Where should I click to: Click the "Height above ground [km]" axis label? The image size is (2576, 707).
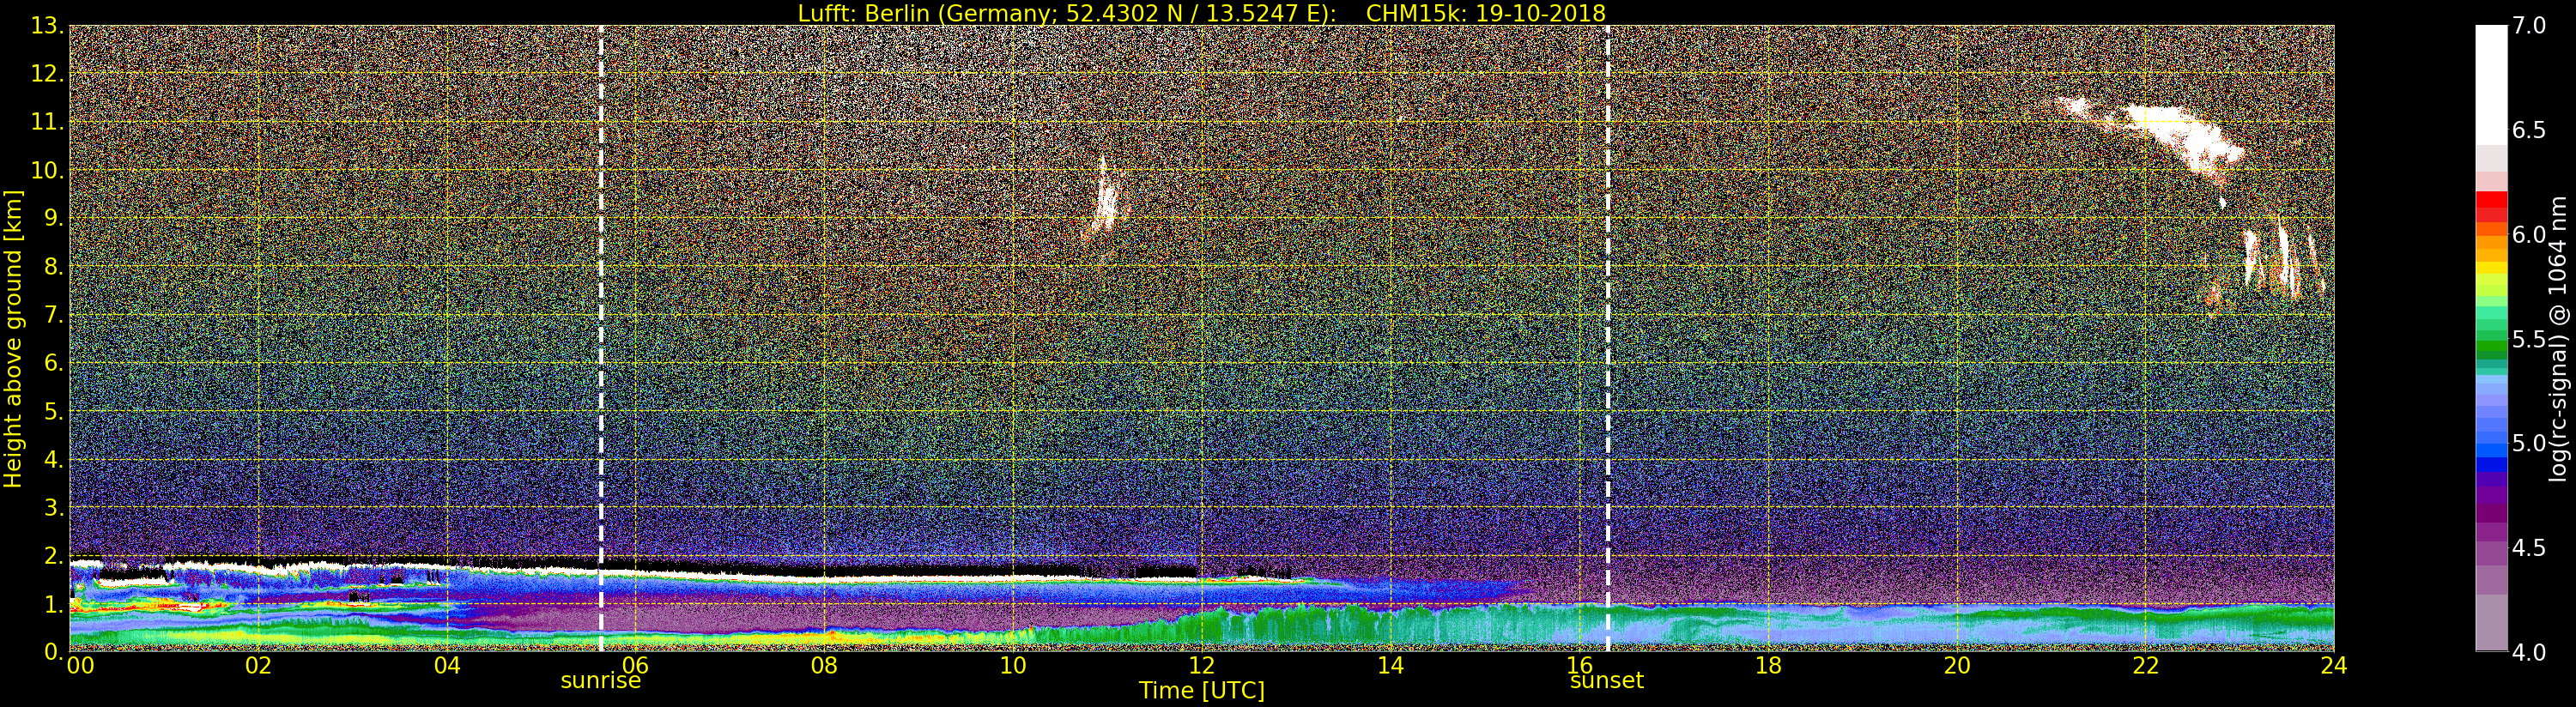point(13,338)
